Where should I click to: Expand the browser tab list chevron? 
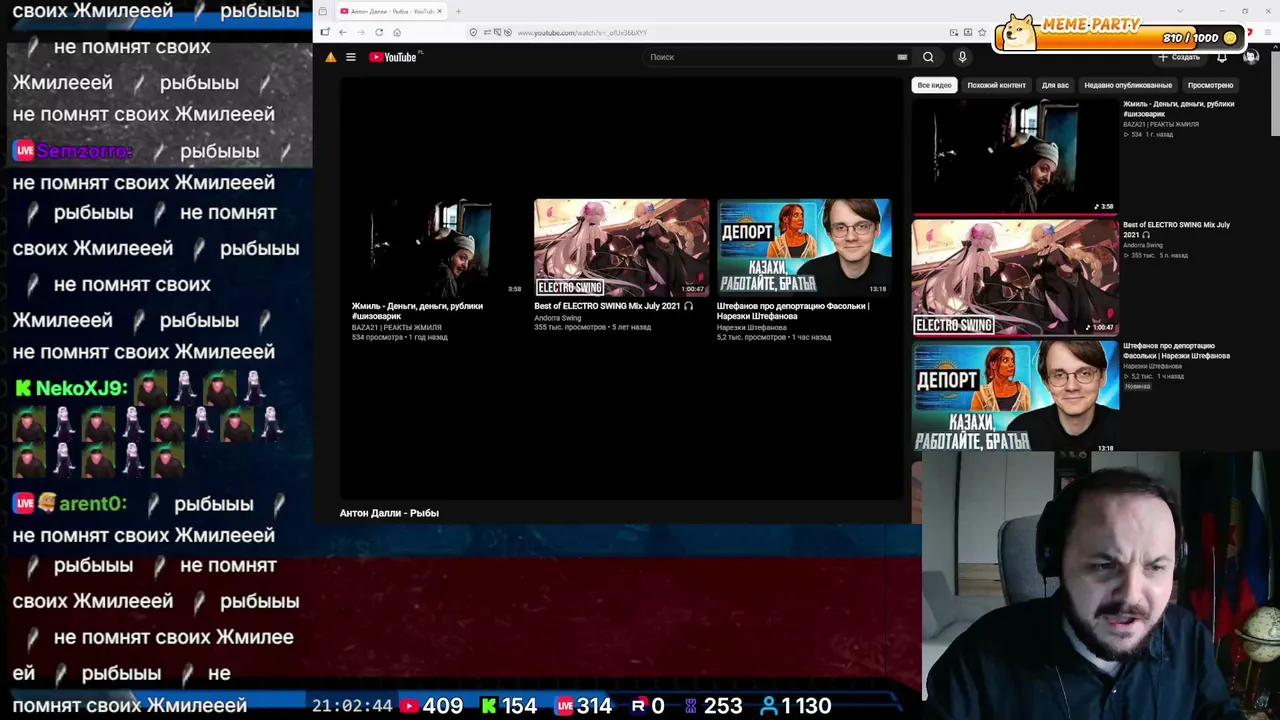pos(1180,11)
